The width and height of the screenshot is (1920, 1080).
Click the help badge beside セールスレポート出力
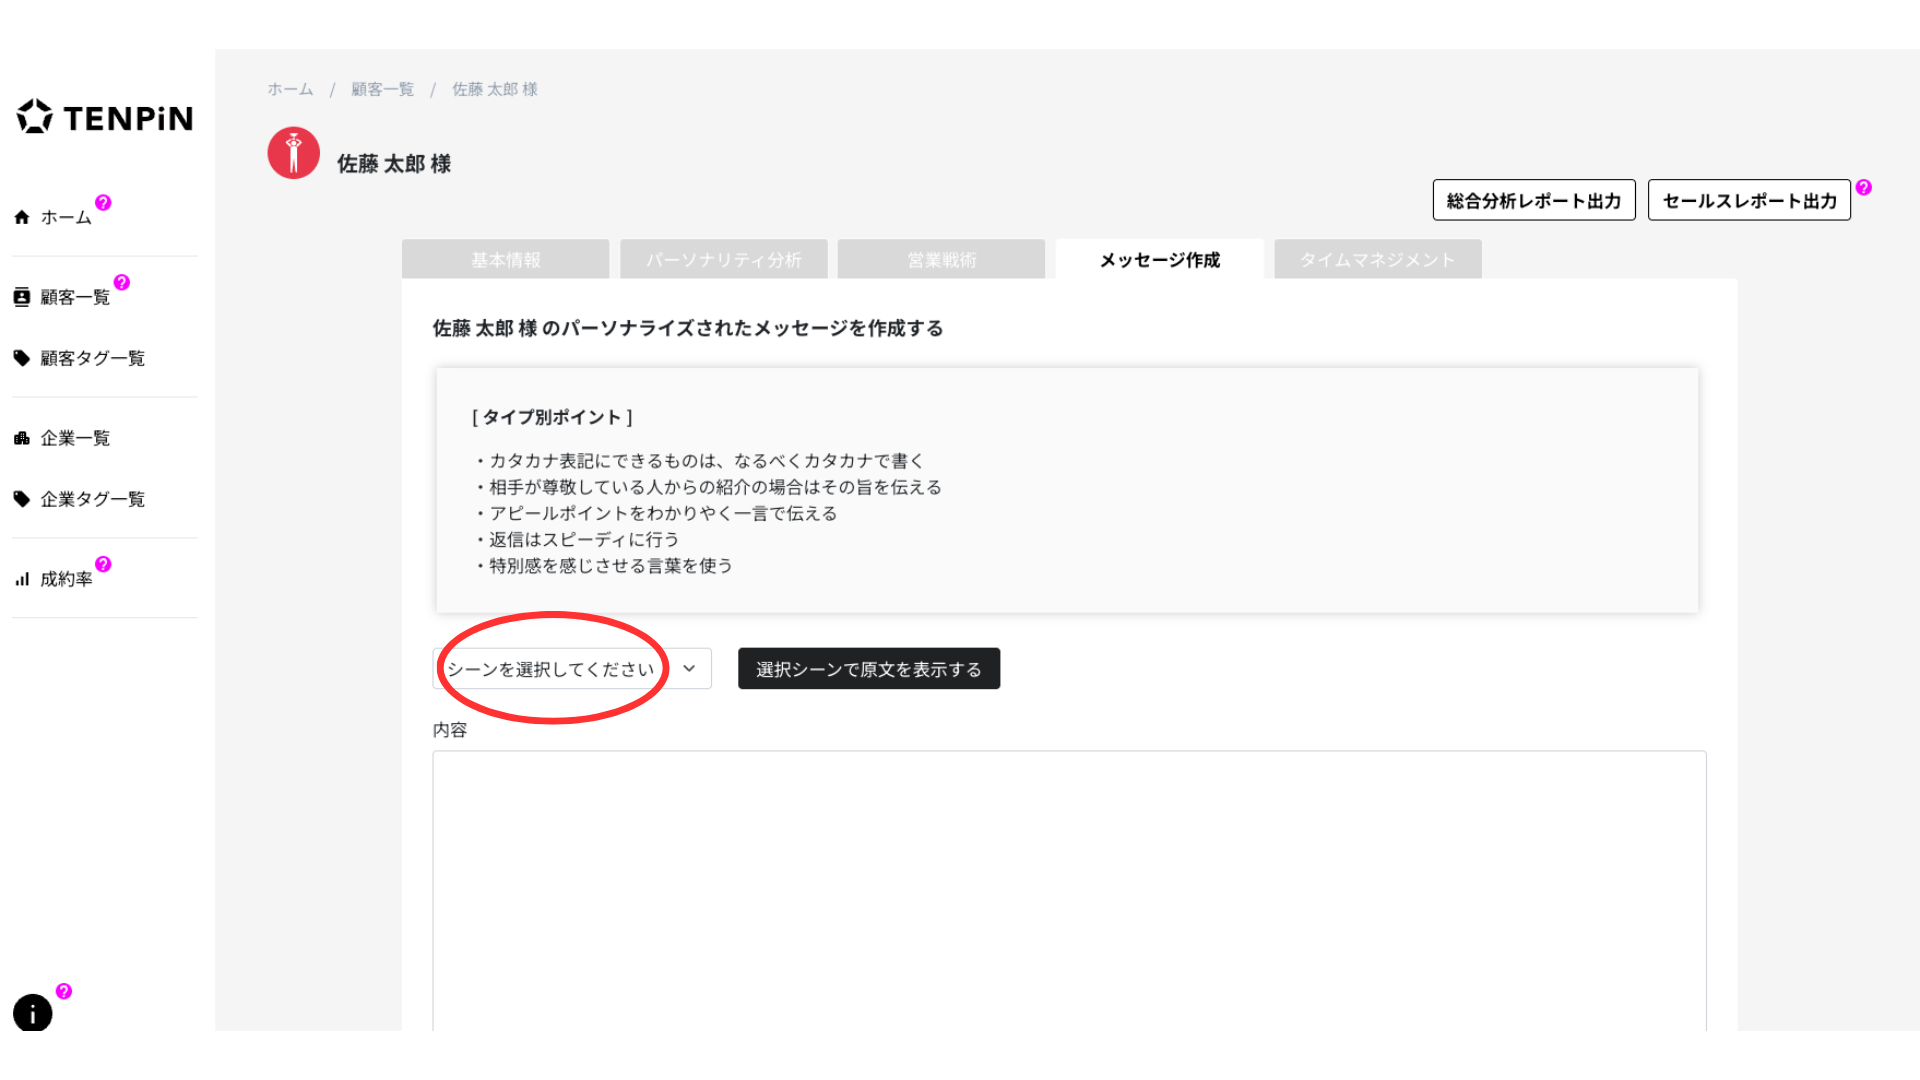pyautogui.click(x=1864, y=188)
